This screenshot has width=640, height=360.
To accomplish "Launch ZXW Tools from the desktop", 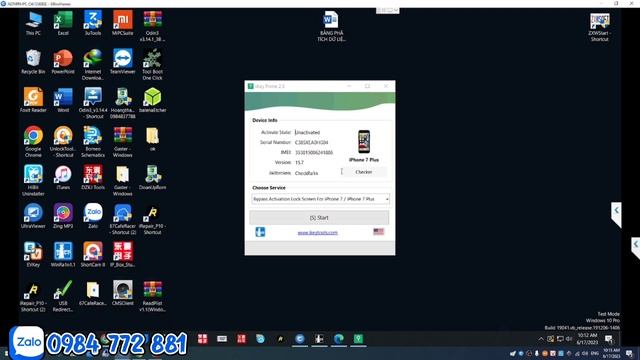I will tap(93, 177).
